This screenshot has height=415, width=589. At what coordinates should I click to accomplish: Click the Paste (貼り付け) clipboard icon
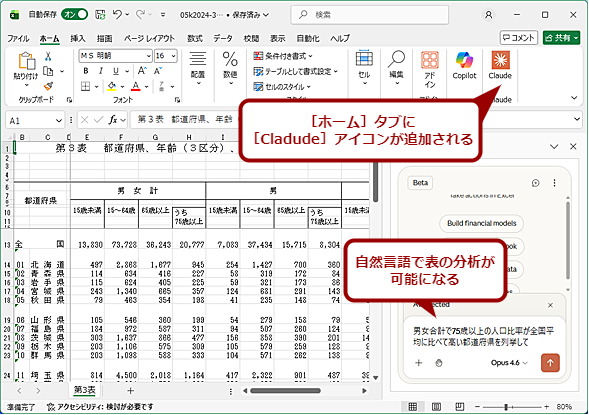click(x=26, y=61)
